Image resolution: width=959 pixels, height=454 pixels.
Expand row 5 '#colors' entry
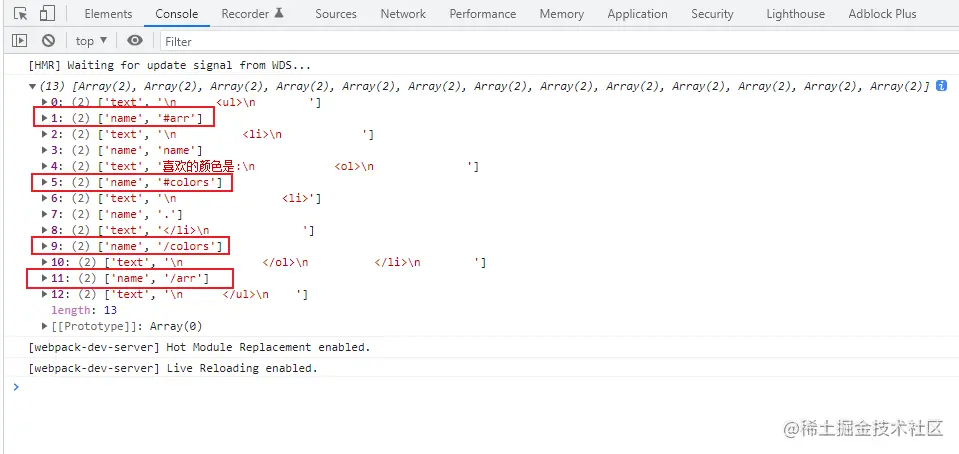click(45, 182)
